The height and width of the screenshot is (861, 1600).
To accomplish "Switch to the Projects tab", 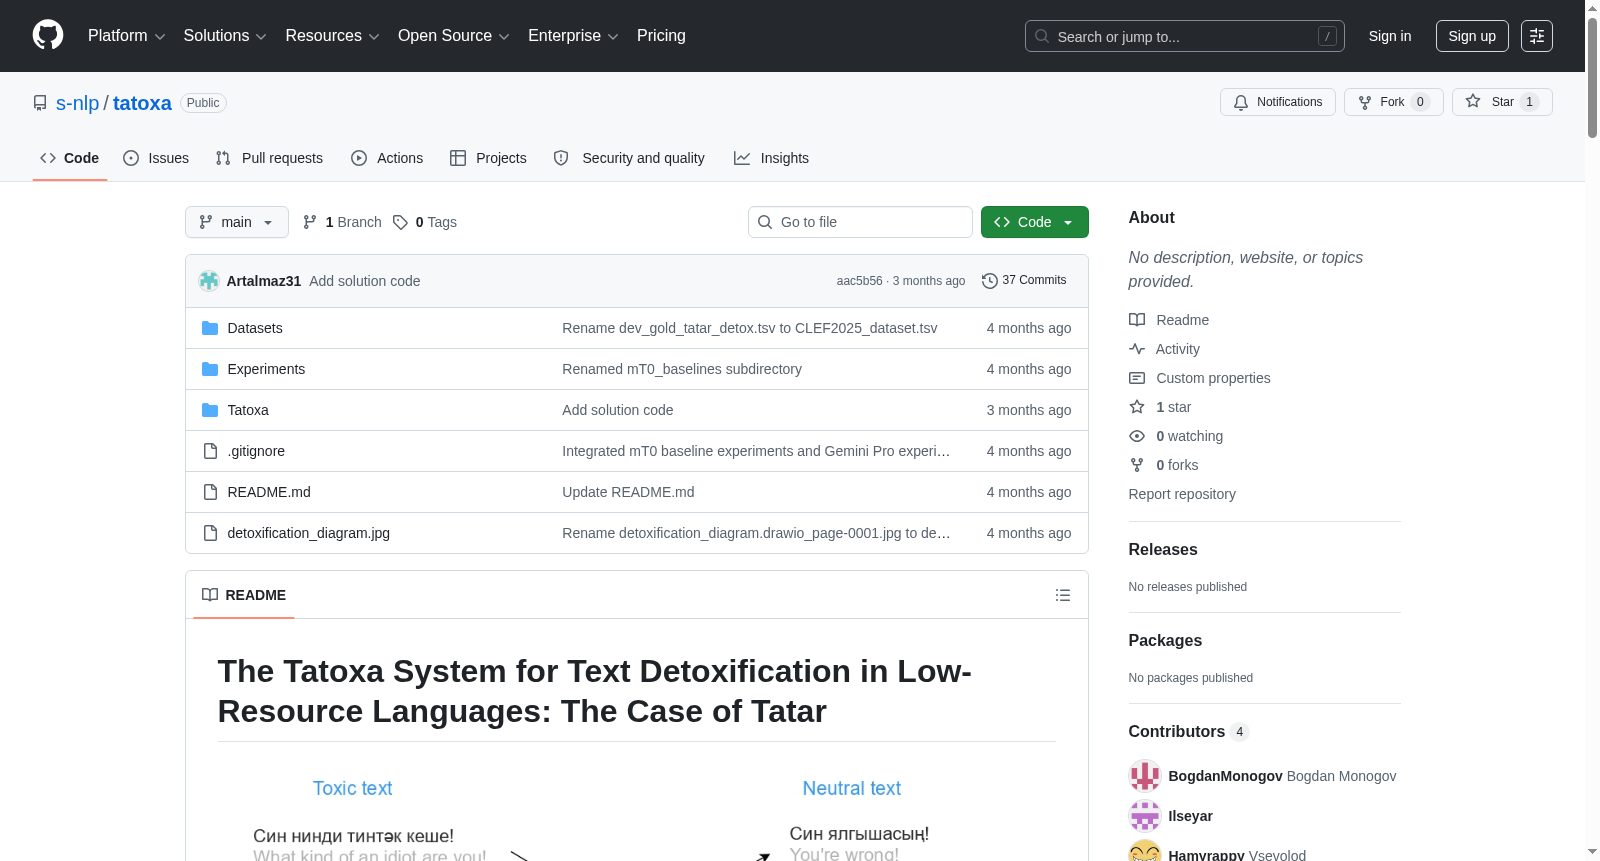I will [x=488, y=158].
